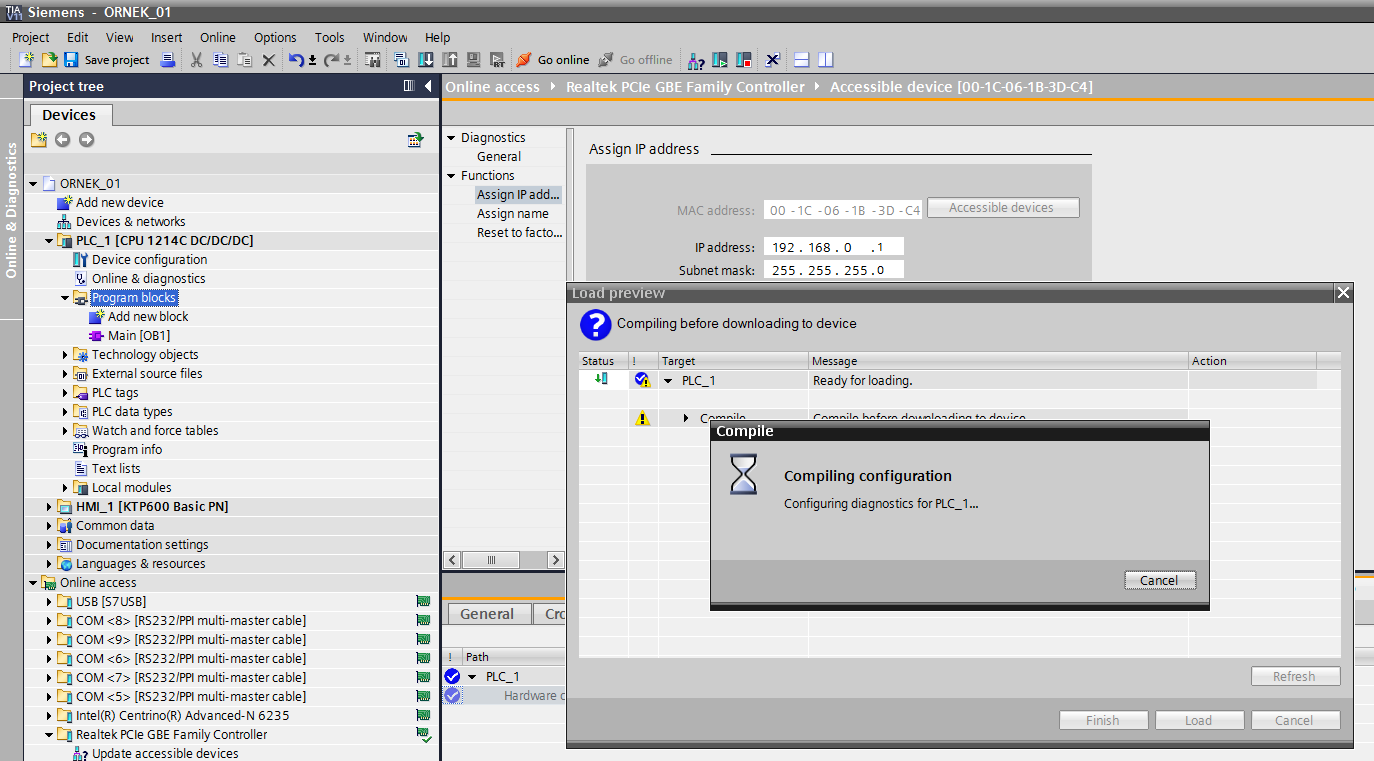
Task: Click the overview table icon in Project tree
Action: click(416, 139)
